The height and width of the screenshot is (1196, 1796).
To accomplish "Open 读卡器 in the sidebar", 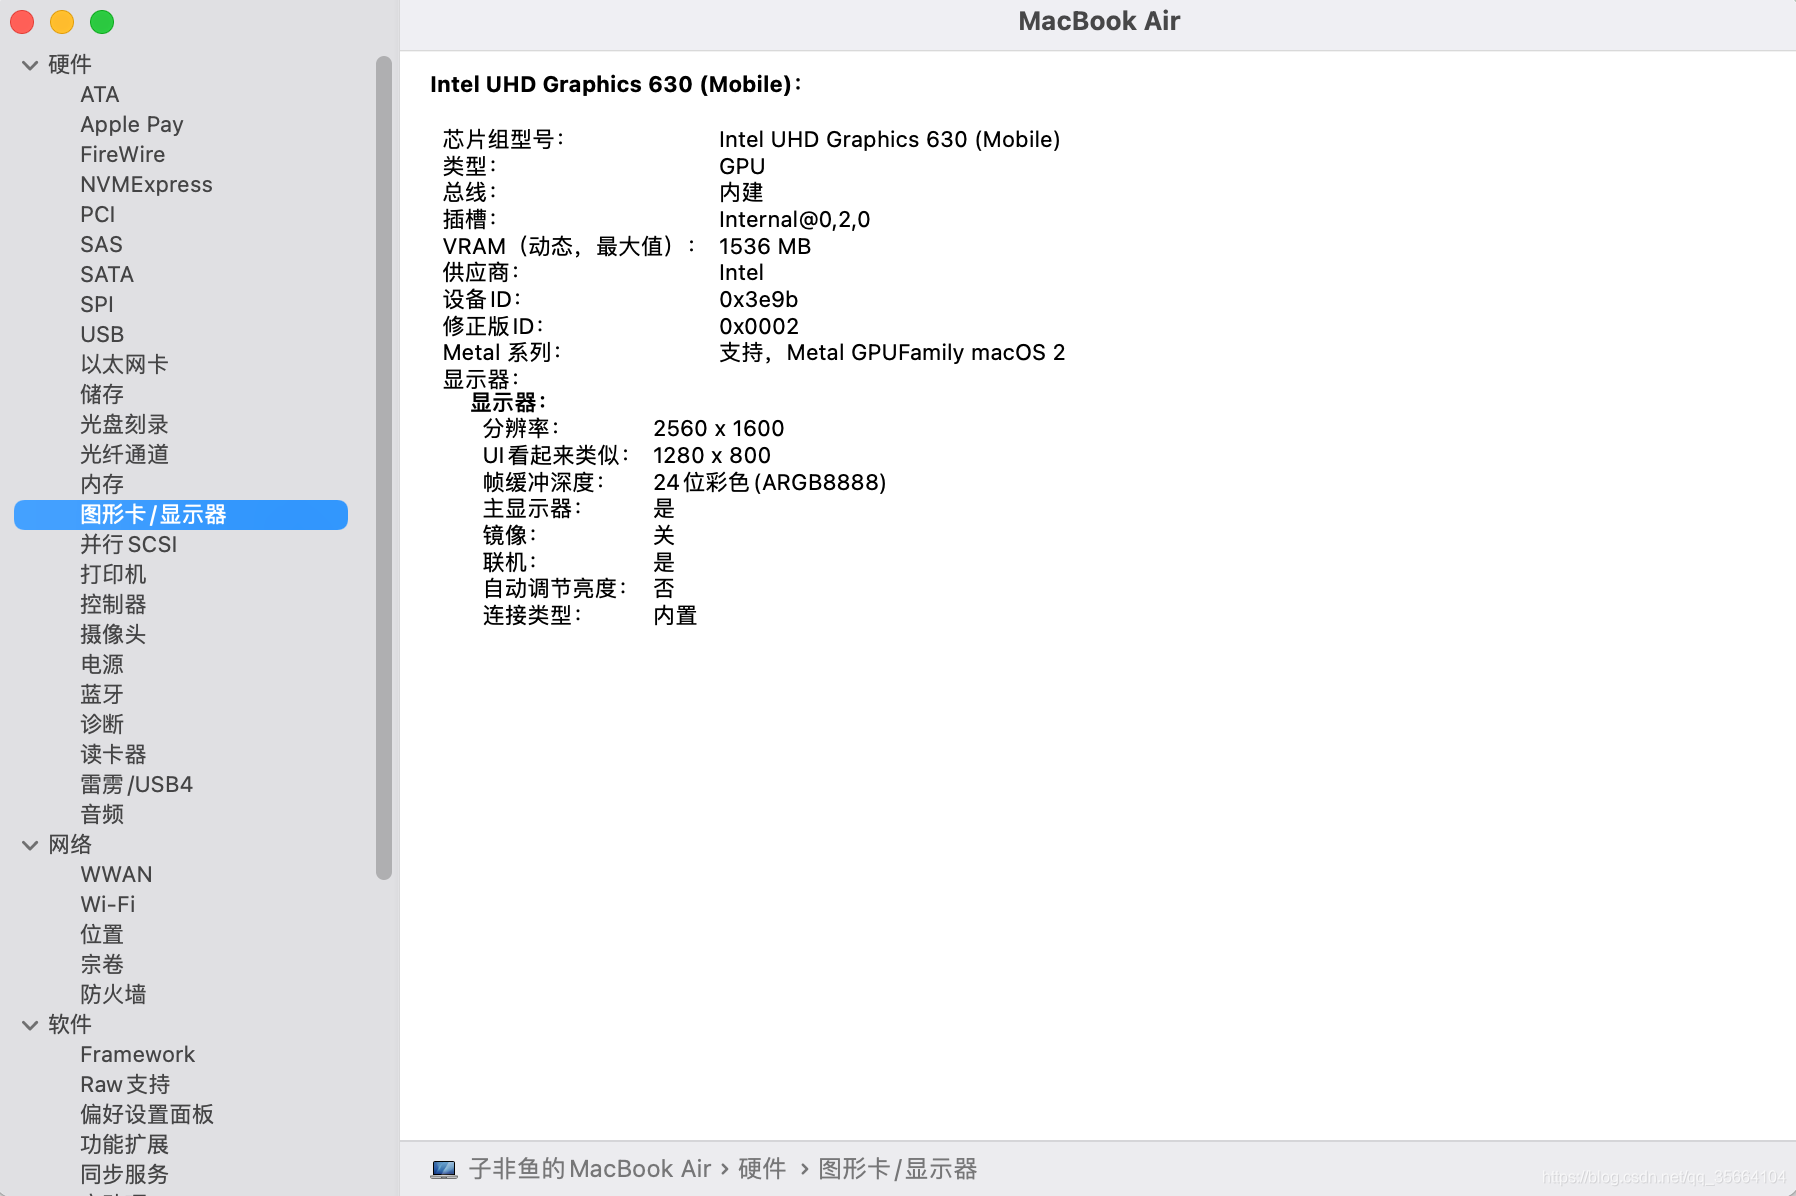I will click(x=113, y=755).
